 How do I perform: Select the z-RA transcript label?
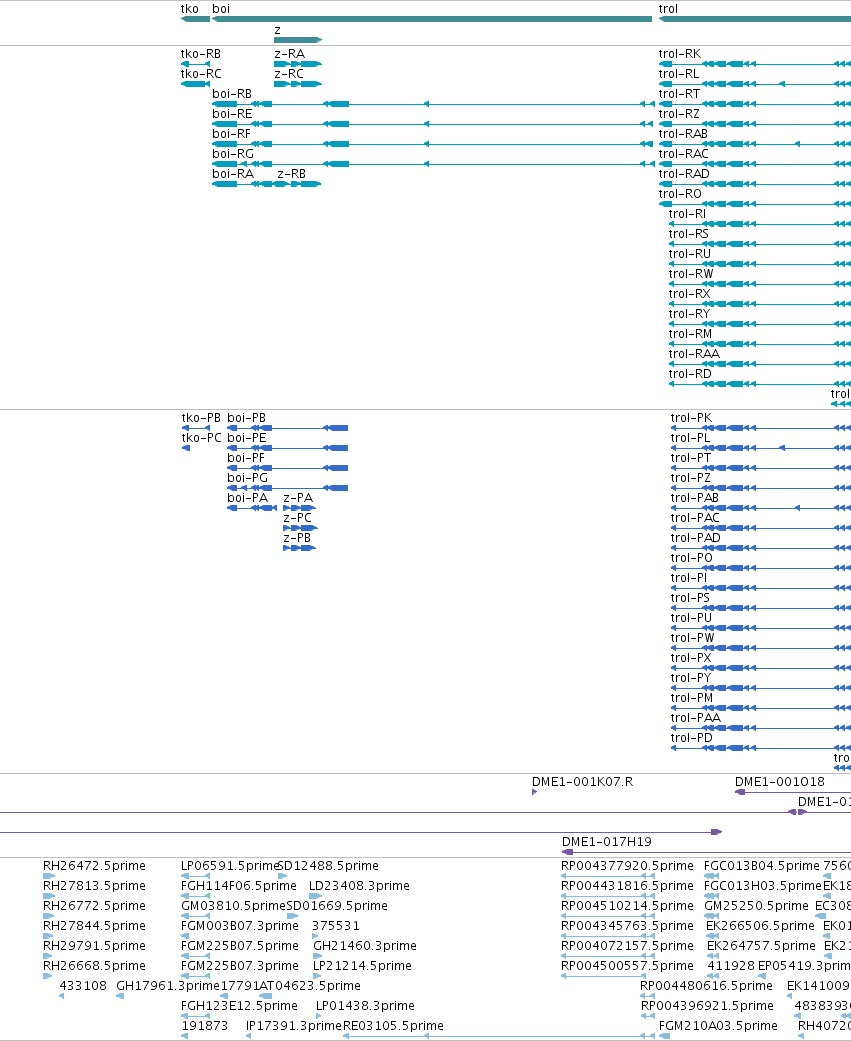click(x=289, y=54)
